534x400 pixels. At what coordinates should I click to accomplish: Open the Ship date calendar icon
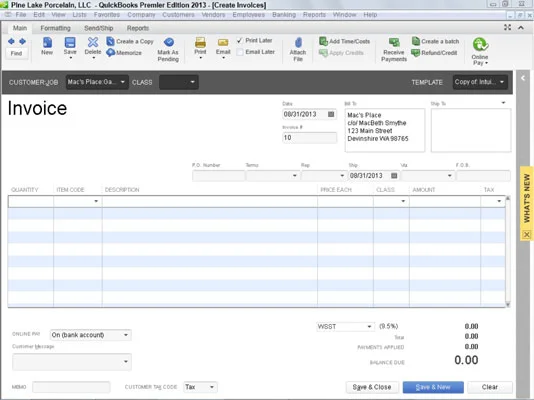(x=394, y=176)
